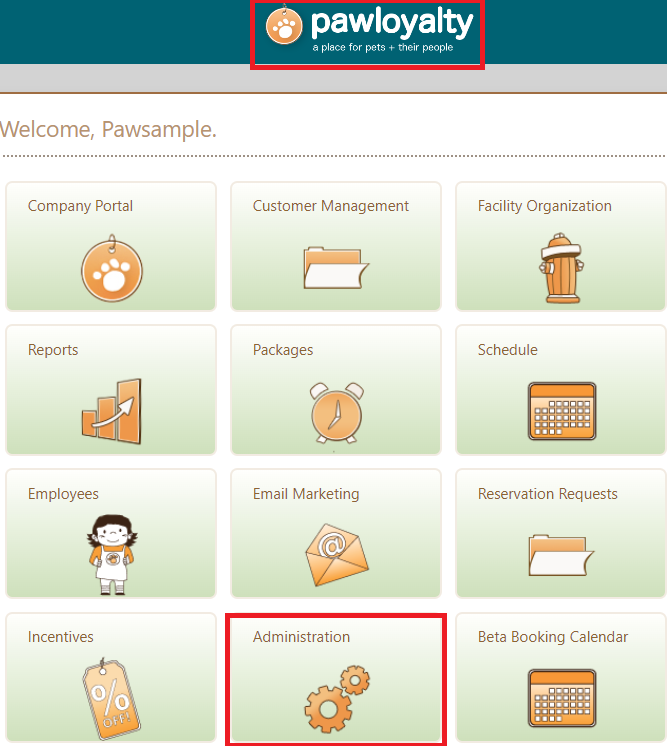667x746 pixels.
Task: Open the Email Marketing envelope icon
Action: click(x=337, y=555)
